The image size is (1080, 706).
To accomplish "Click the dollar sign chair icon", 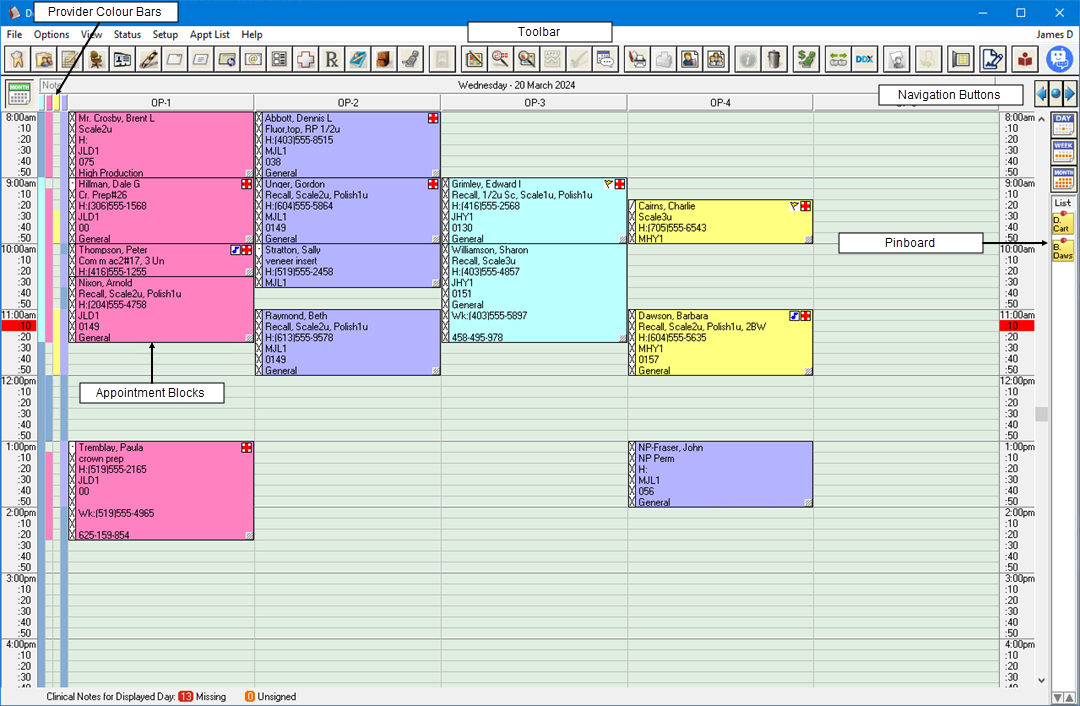I will click(805, 59).
